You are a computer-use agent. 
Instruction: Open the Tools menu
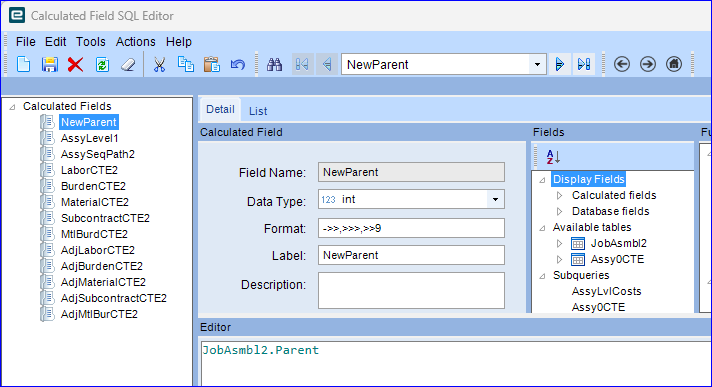90,42
